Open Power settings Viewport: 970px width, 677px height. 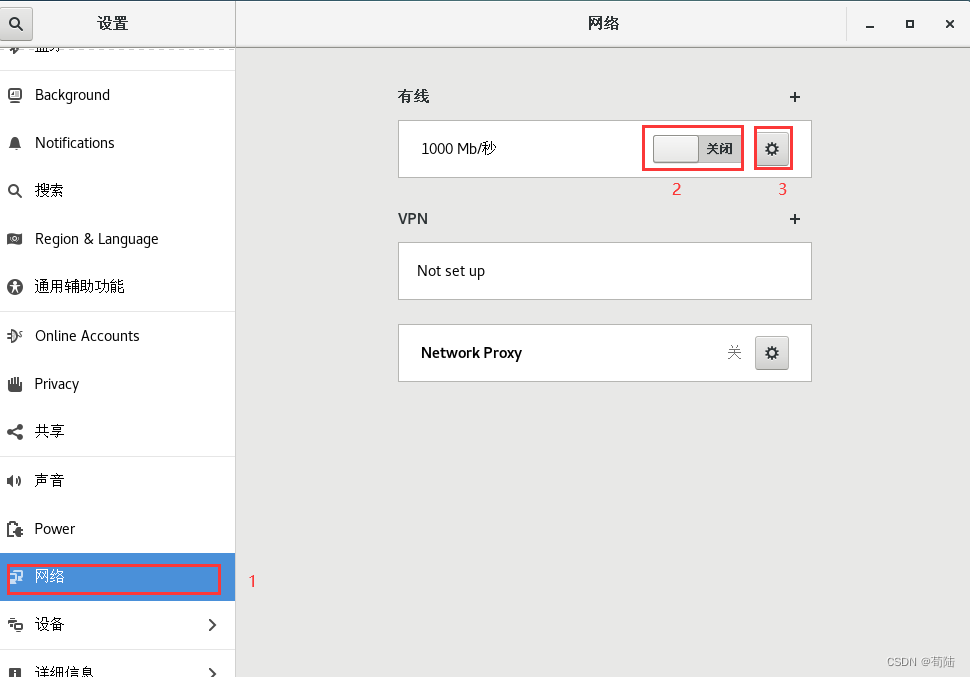pyautogui.click(x=118, y=529)
